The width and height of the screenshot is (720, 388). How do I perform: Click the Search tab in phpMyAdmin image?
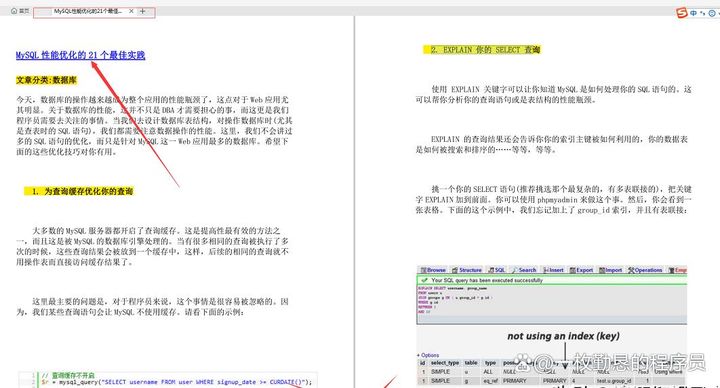524,270
